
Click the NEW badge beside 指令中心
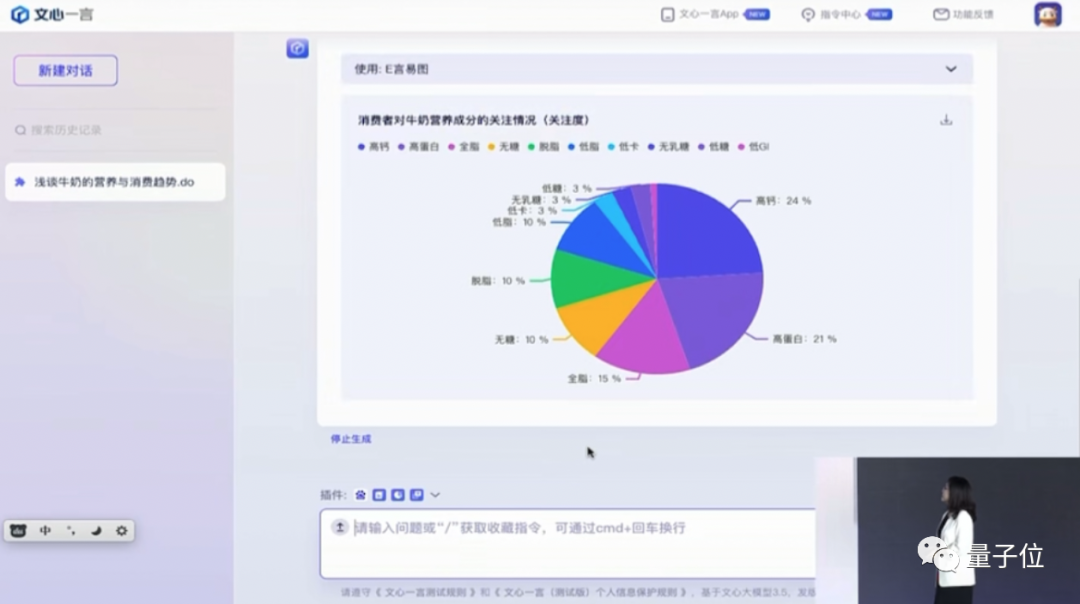pos(880,14)
